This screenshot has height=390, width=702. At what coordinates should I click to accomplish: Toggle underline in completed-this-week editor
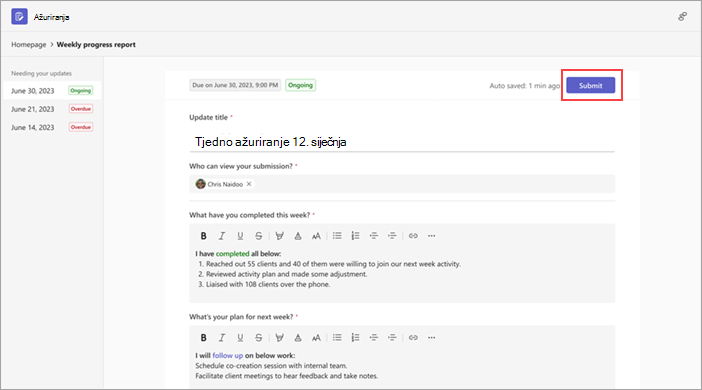(x=240, y=236)
